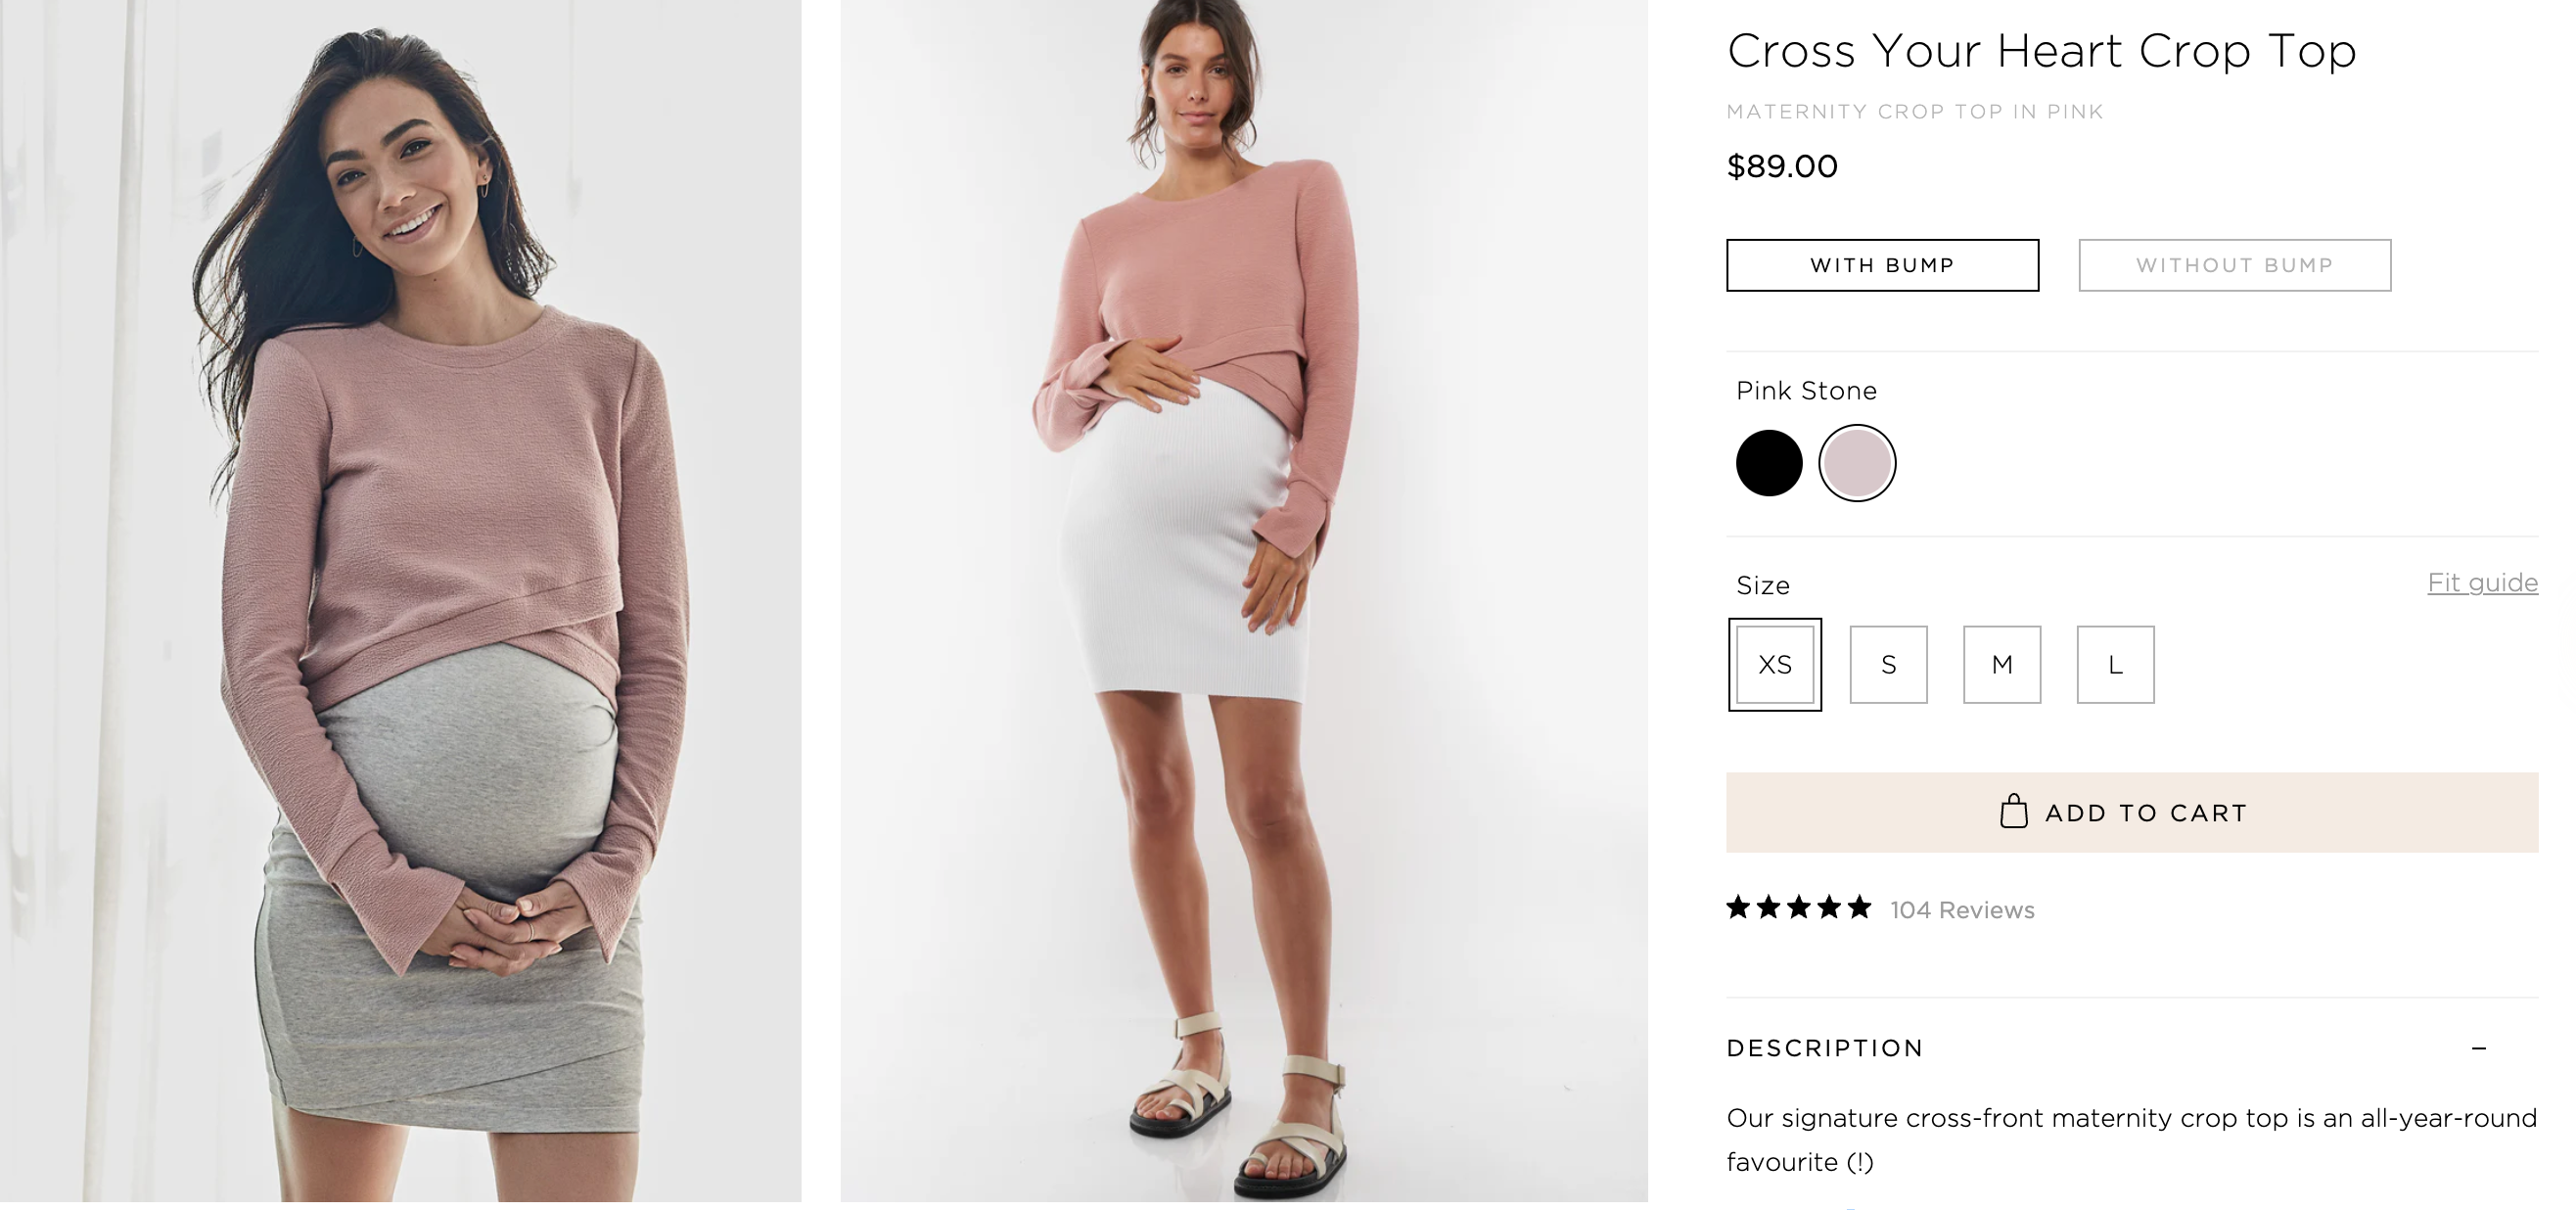
Task: Choose the black color swatch
Action: [x=1769, y=463]
